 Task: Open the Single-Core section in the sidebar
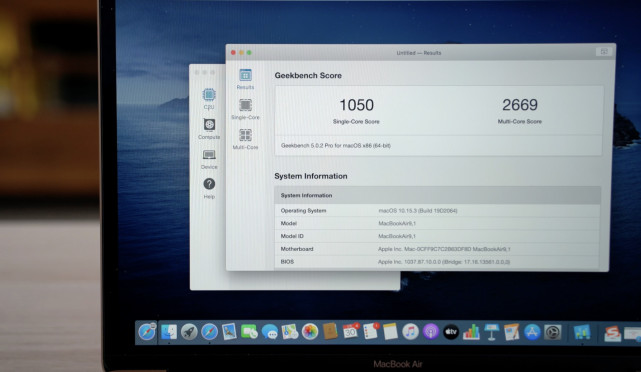[245, 109]
